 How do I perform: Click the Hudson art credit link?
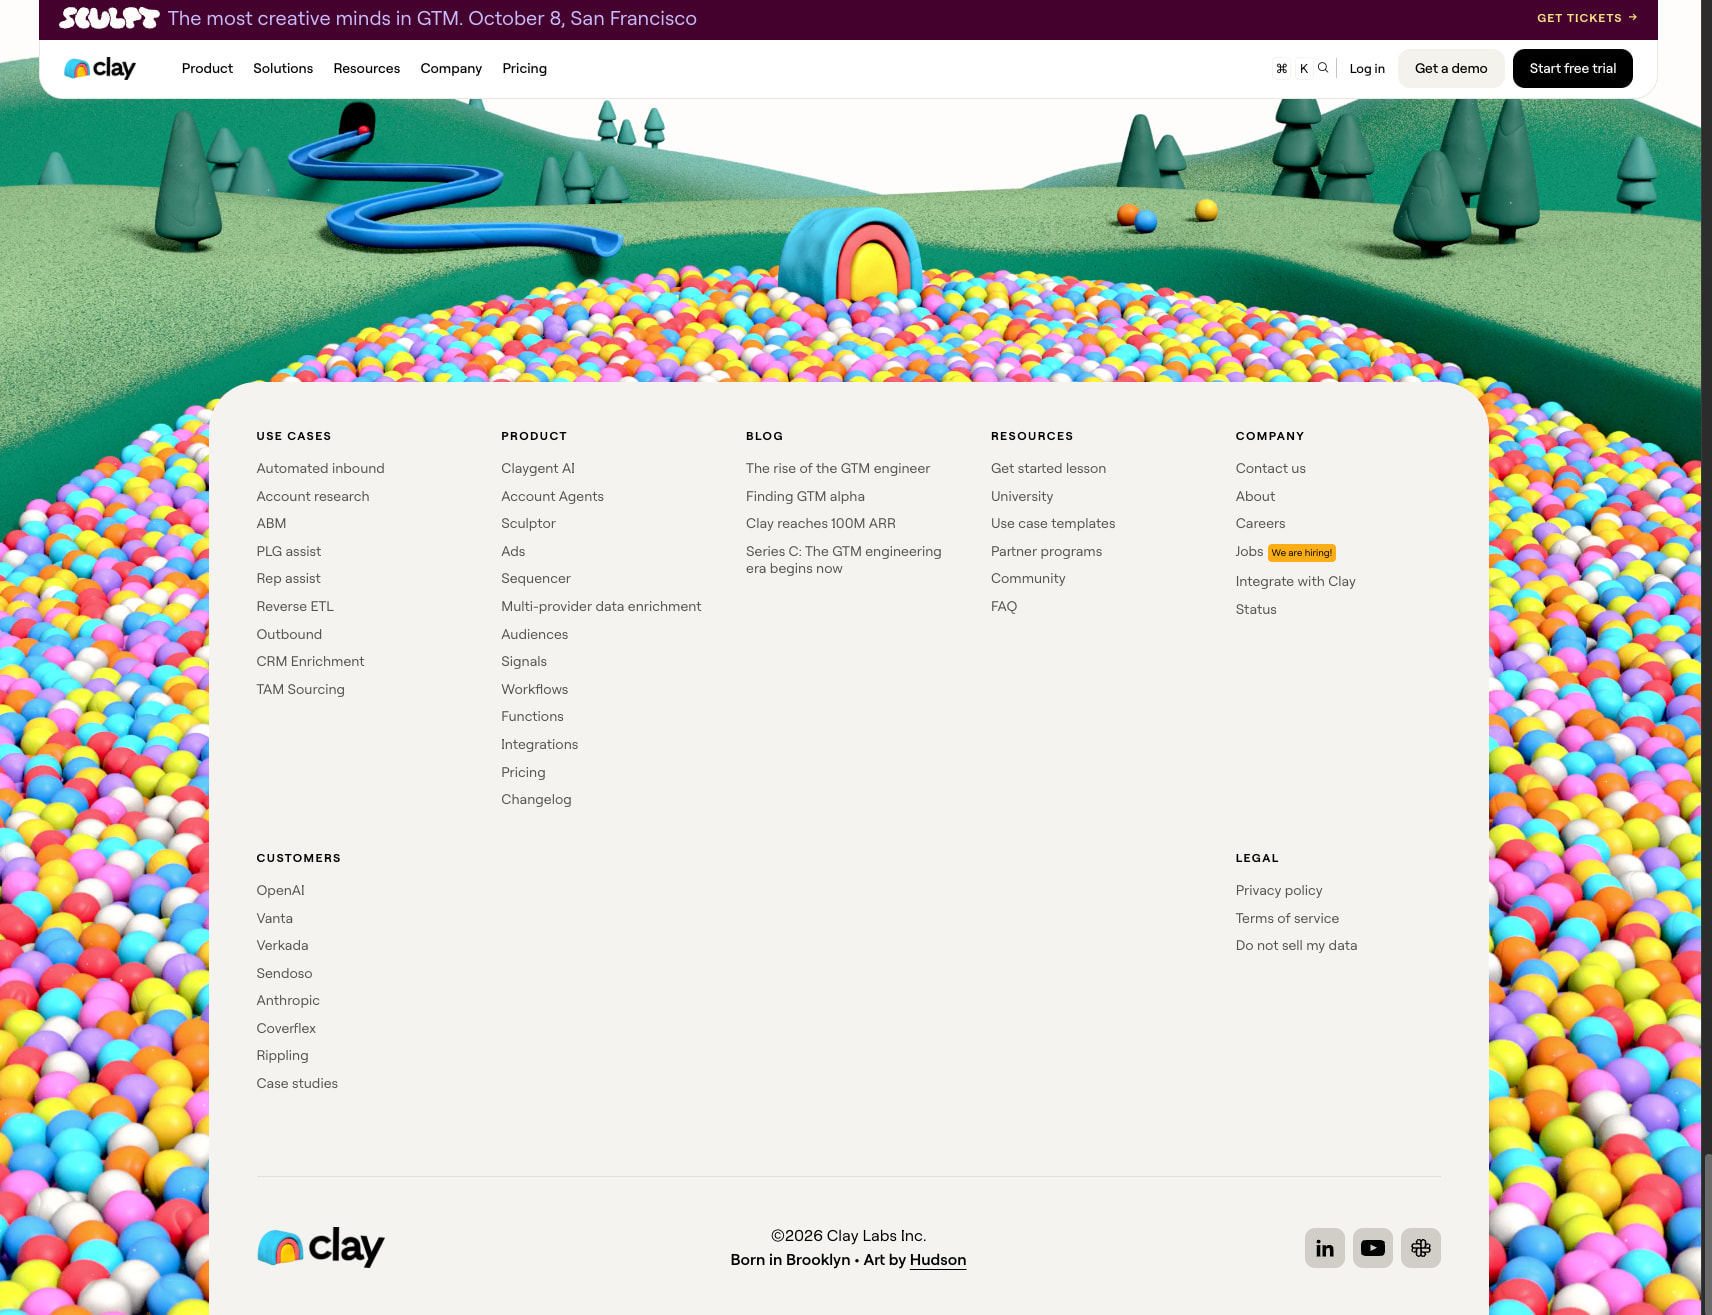938,1260
